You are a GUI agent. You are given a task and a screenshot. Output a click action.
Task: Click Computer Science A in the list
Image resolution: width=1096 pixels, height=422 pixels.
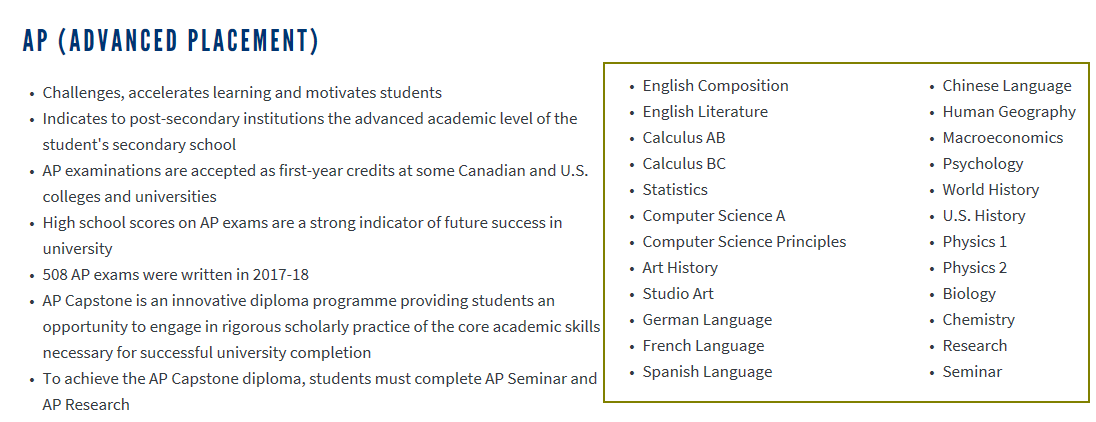[x=714, y=216]
